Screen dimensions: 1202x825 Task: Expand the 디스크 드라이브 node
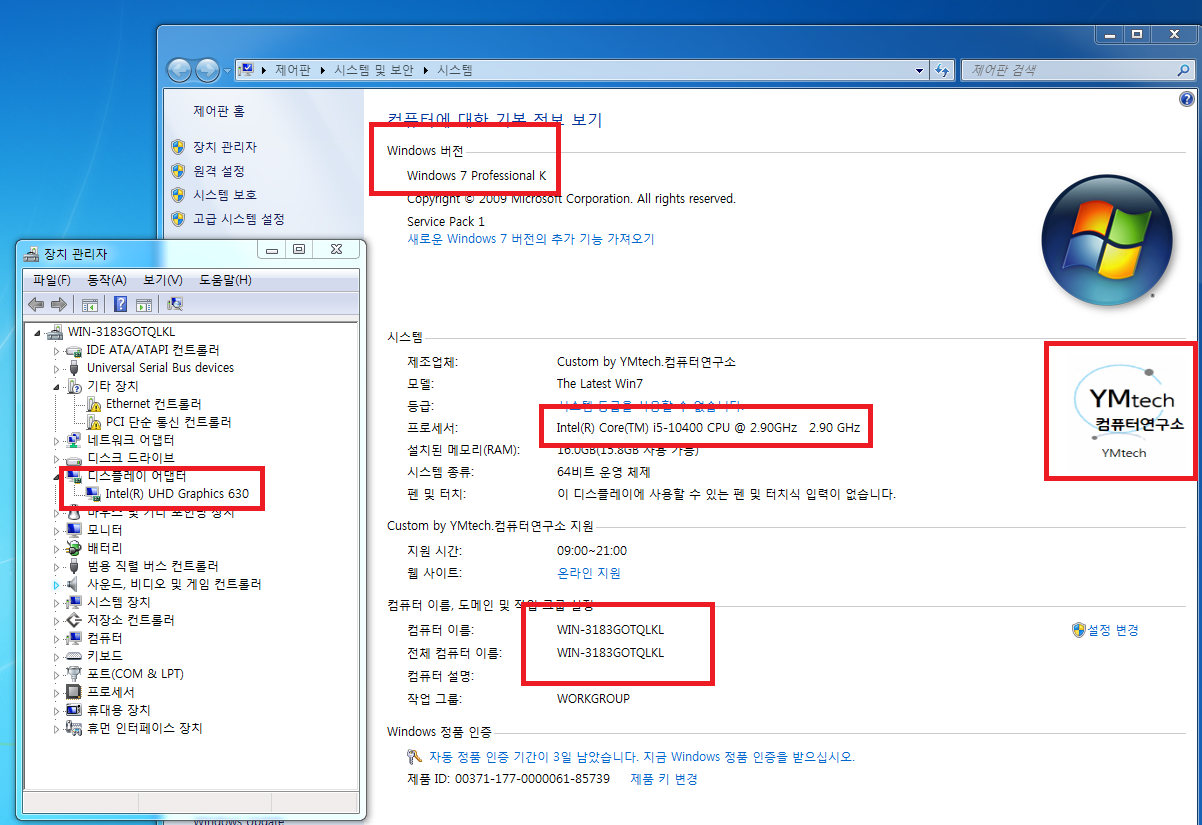coord(57,458)
